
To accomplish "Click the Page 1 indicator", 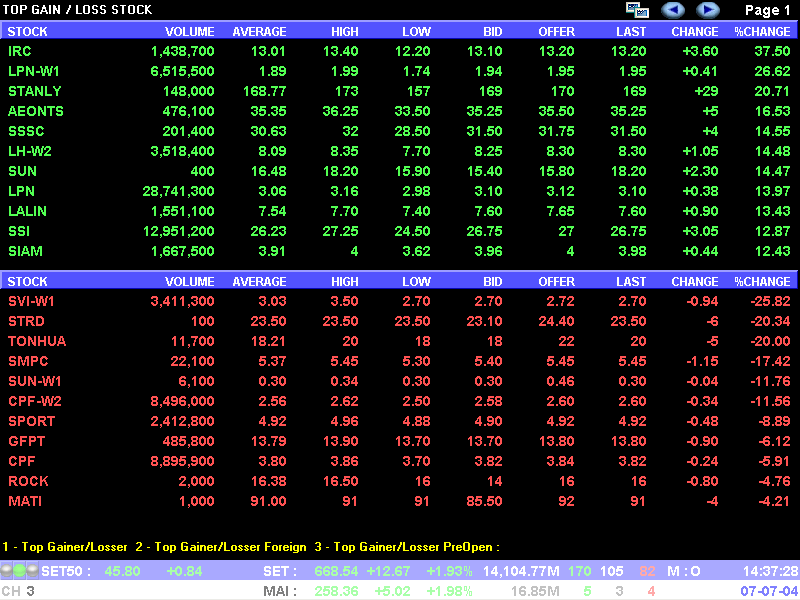I will pyautogui.click(x=767, y=10).
